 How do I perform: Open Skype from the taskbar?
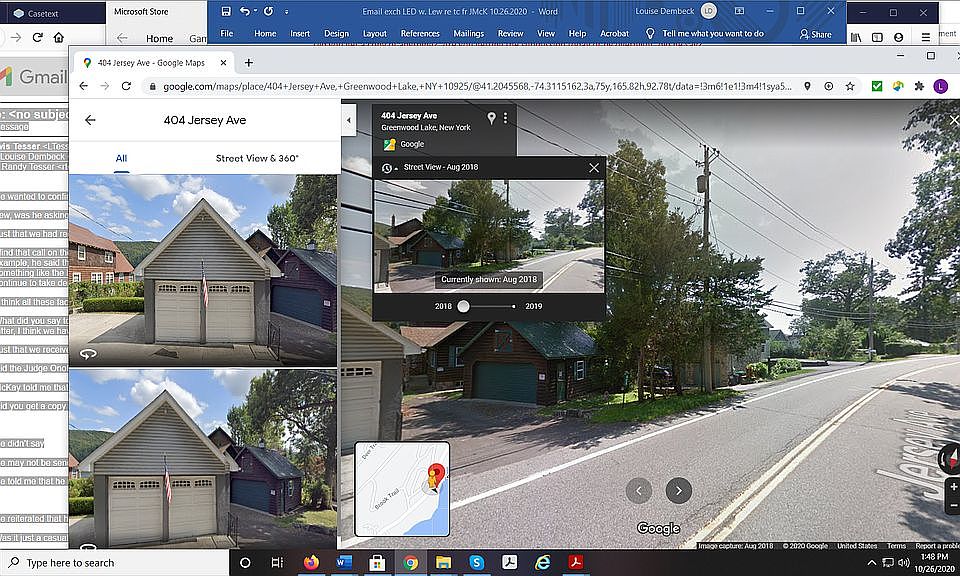(x=476, y=563)
